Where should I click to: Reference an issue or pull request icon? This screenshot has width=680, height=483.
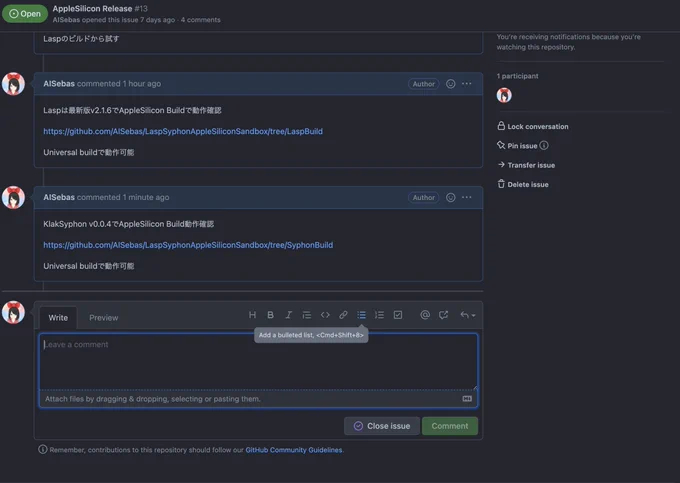[x=443, y=315]
